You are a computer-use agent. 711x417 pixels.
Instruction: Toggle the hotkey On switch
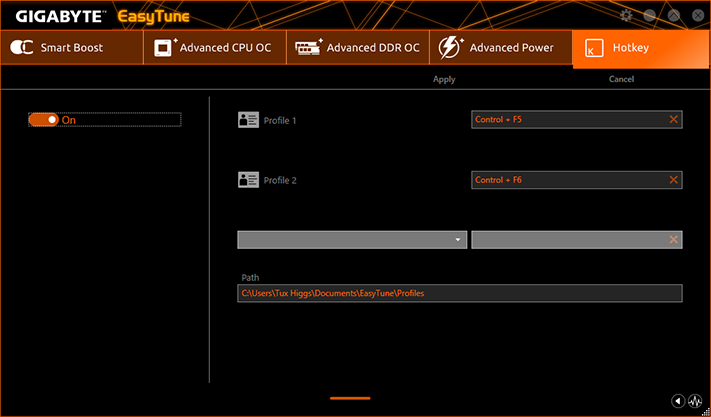click(x=44, y=120)
